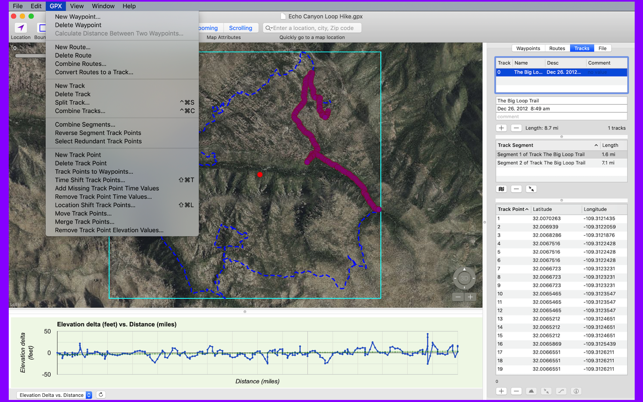Viewport: 643px width, 402px height.
Task: Remove selected track with minus button
Action: 516,128
